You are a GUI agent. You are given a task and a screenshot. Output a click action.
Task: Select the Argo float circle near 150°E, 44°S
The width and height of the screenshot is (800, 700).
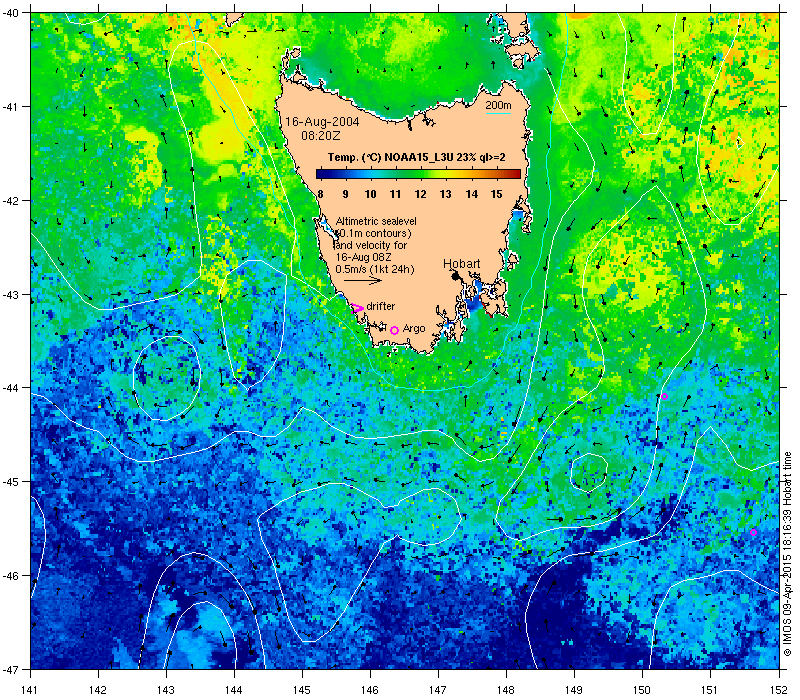664,396
